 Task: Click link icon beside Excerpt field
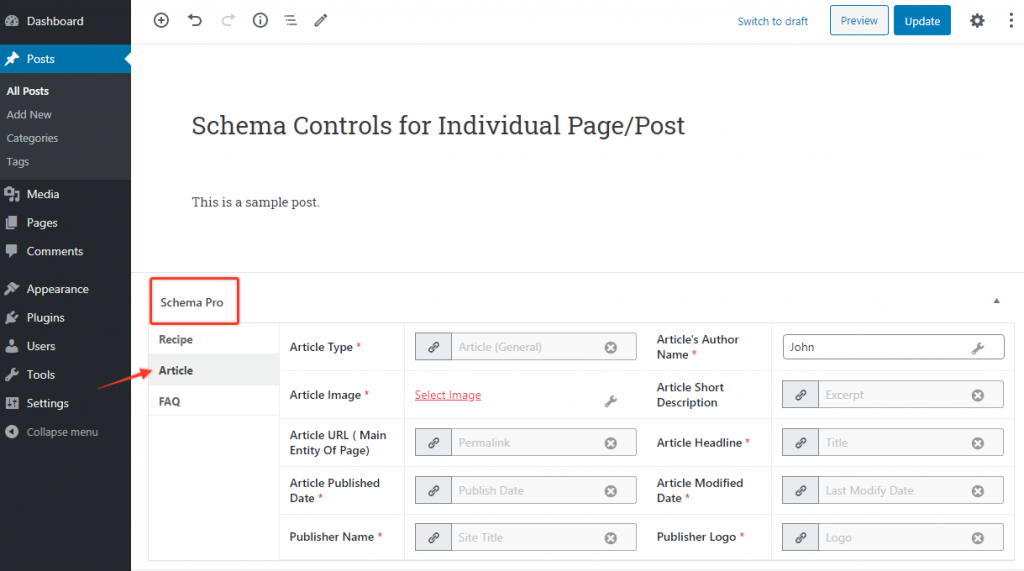tap(801, 395)
